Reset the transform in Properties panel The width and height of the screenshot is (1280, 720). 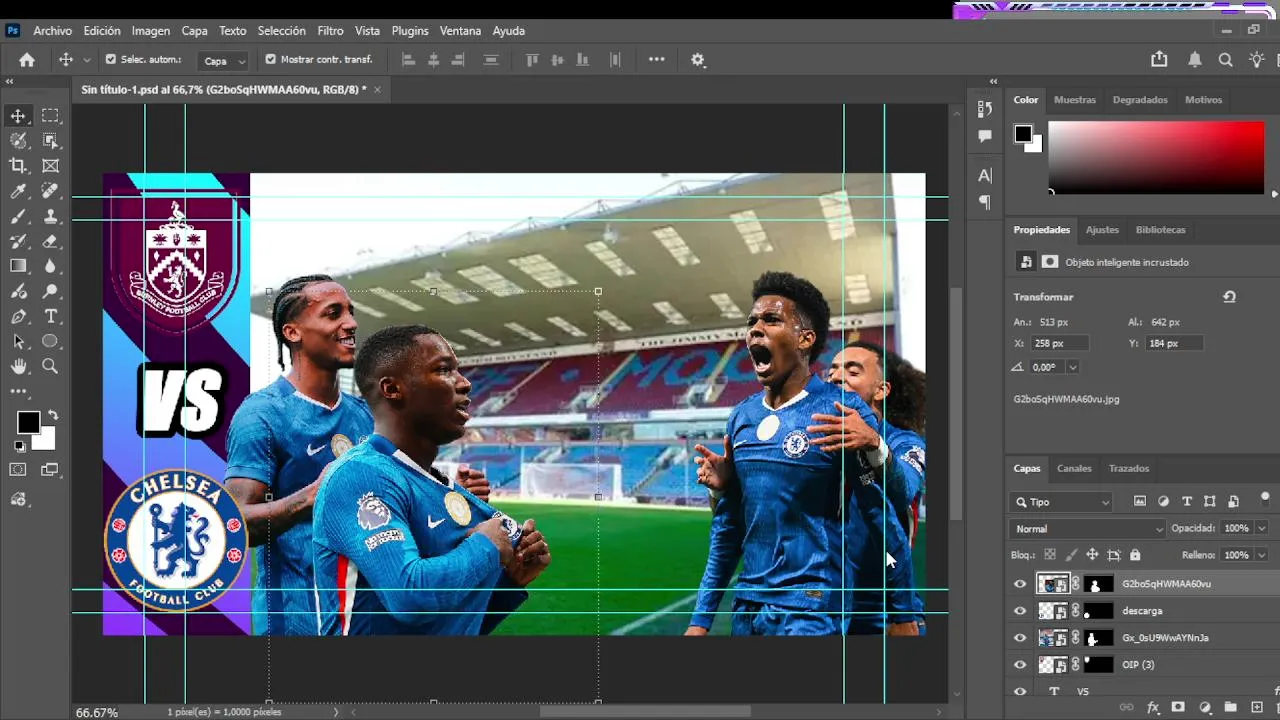[1229, 297]
